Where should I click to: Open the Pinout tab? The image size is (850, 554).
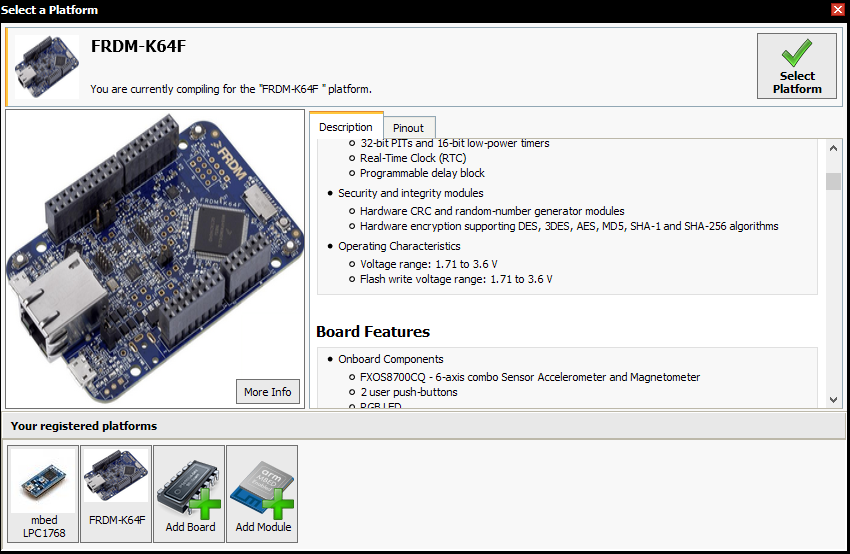409,128
